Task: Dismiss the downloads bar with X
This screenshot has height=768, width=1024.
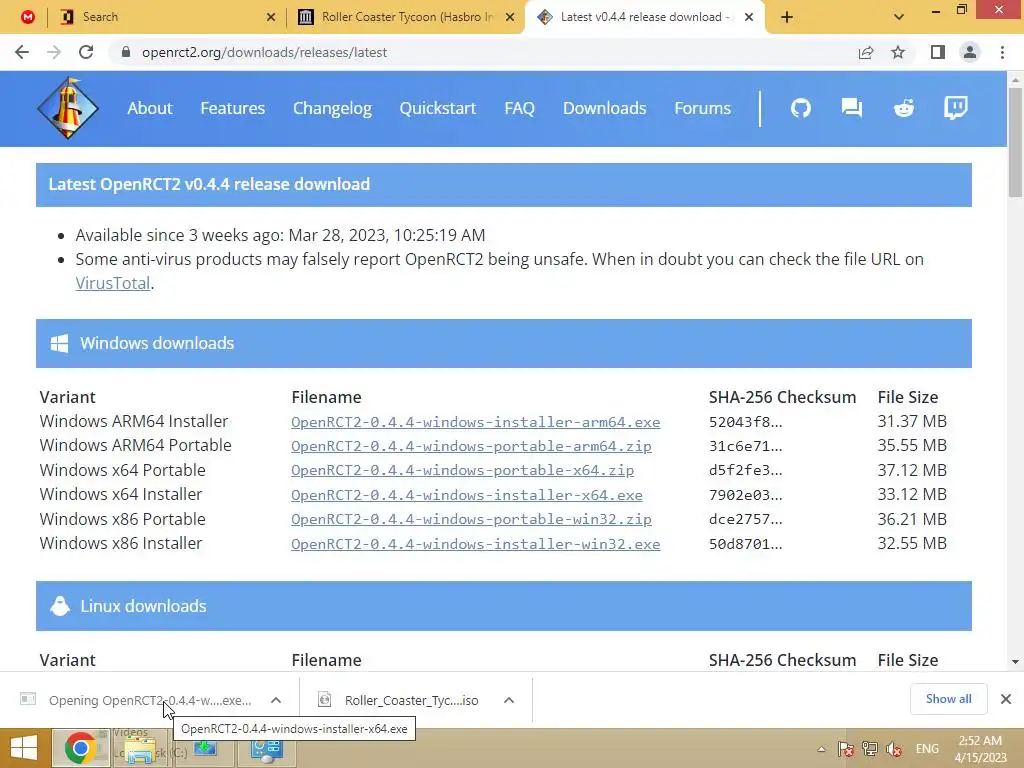Action: click(1006, 699)
